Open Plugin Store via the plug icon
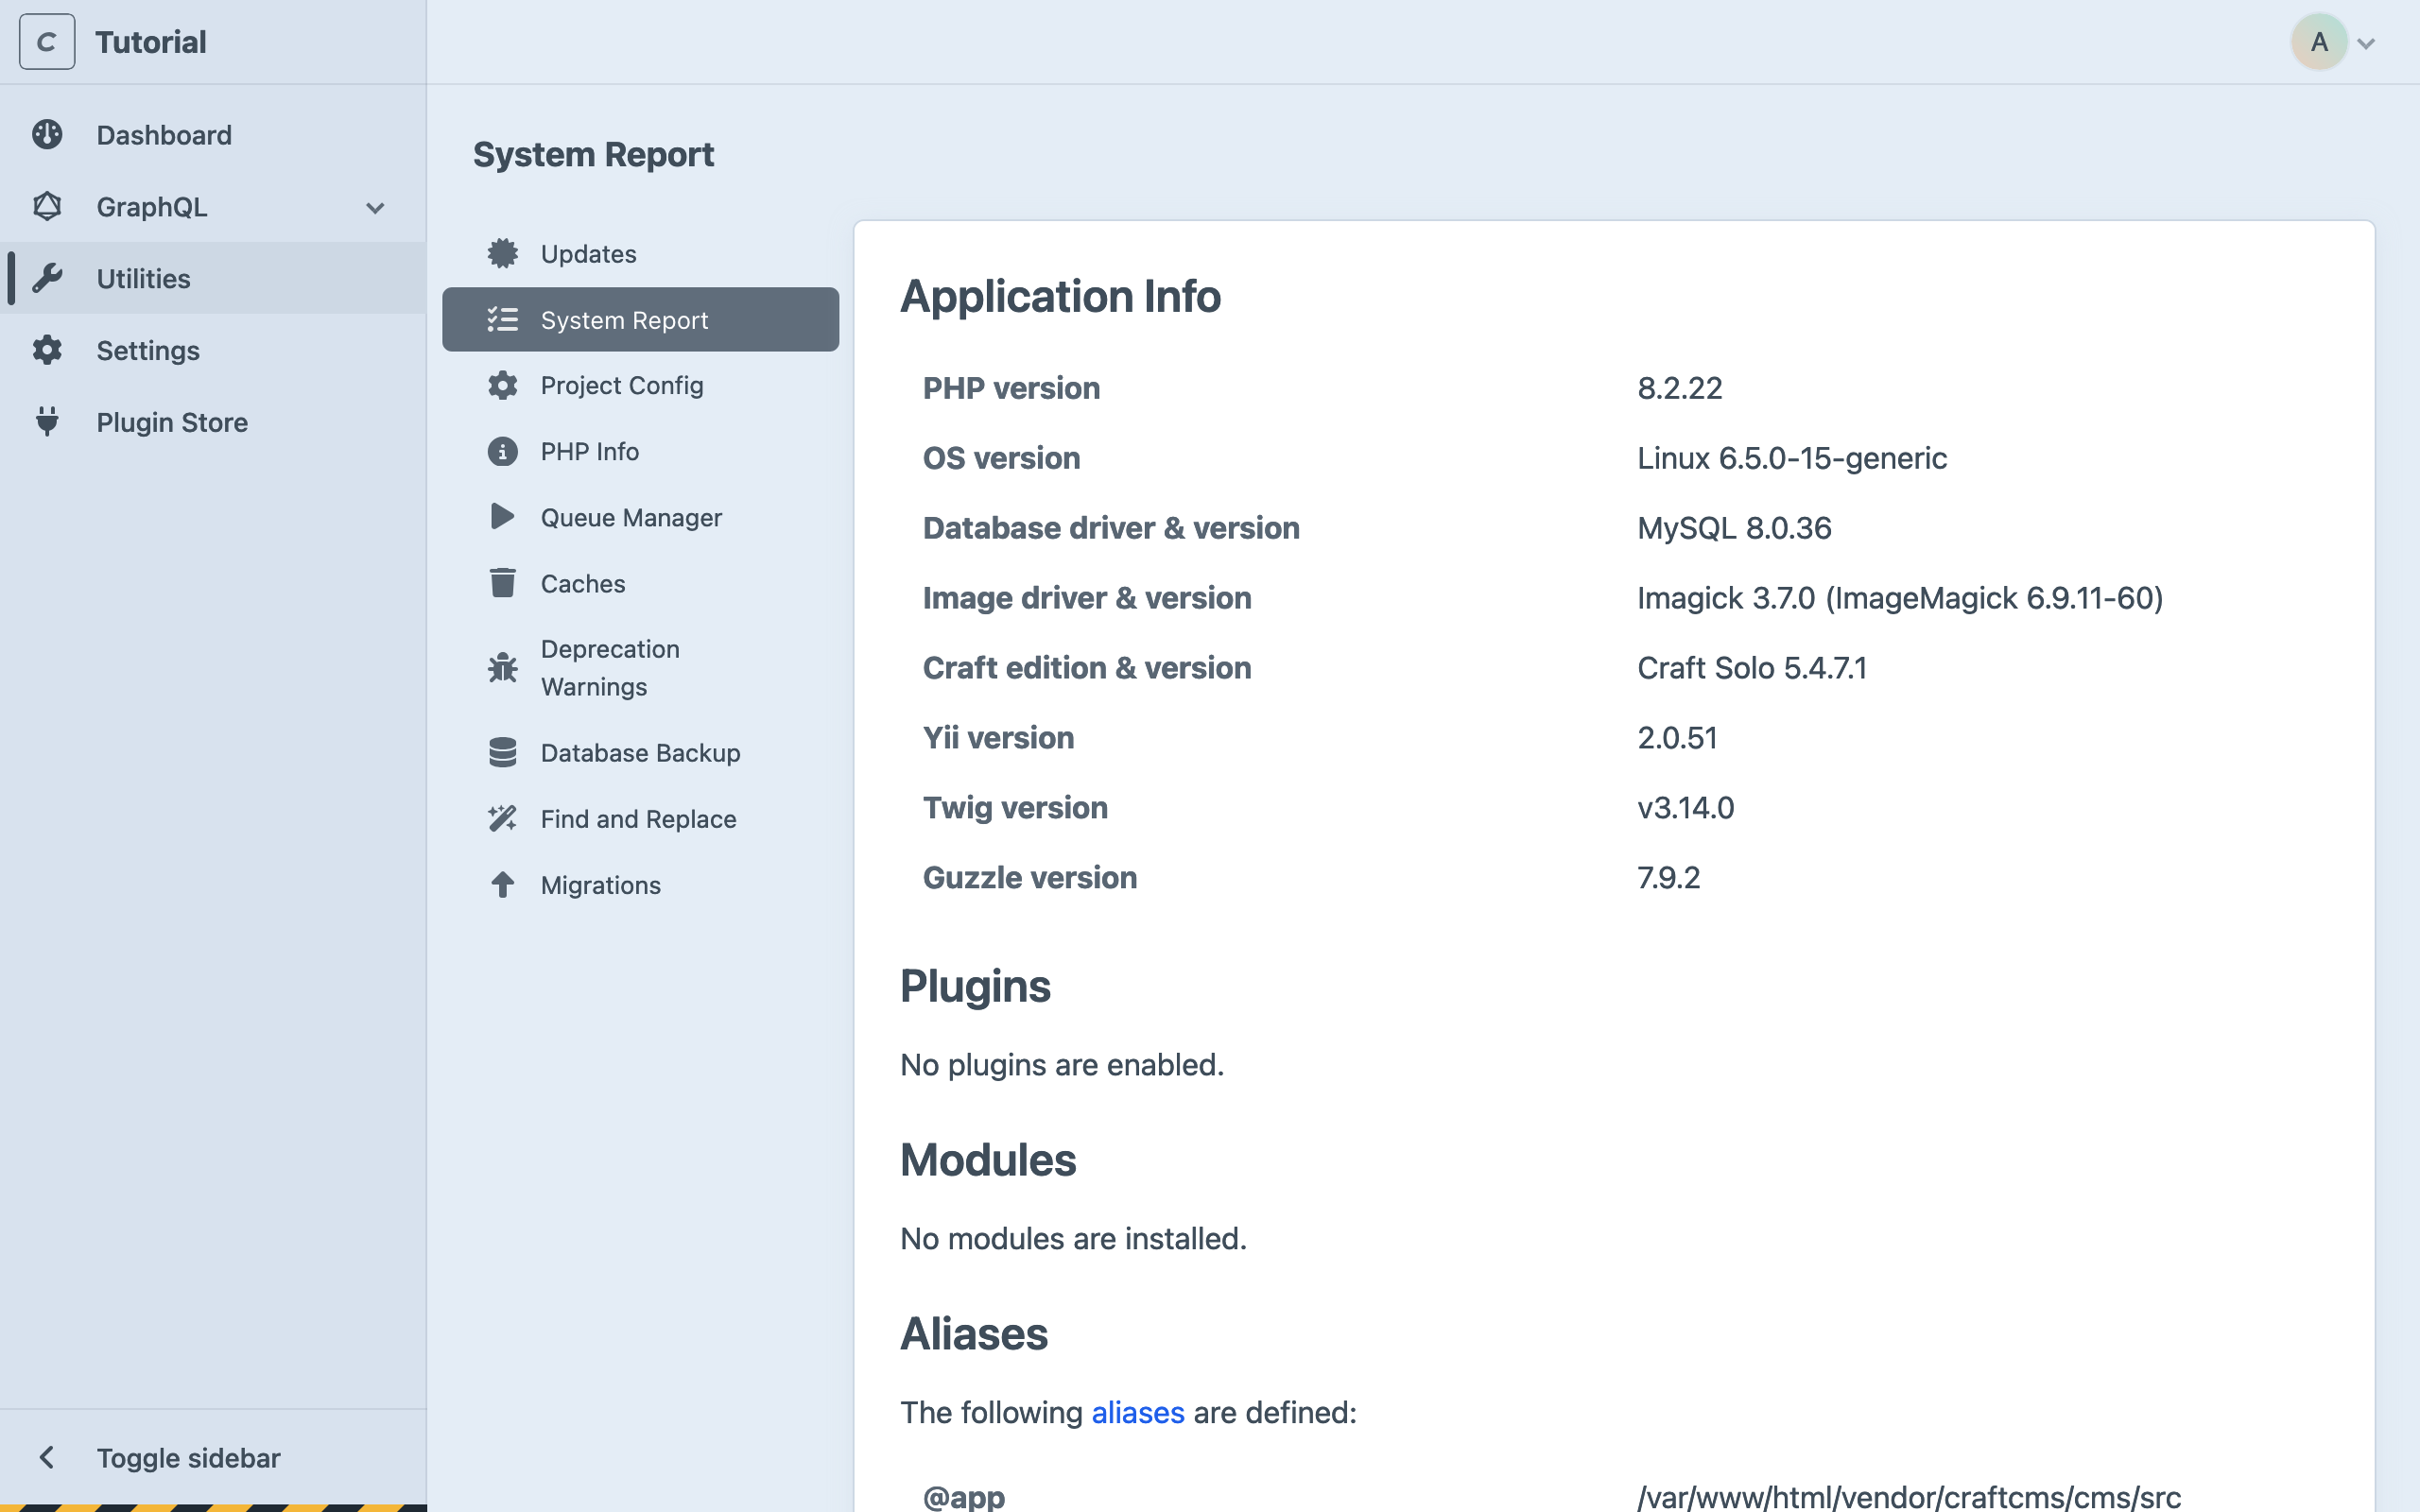 pyautogui.click(x=47, y=422)
